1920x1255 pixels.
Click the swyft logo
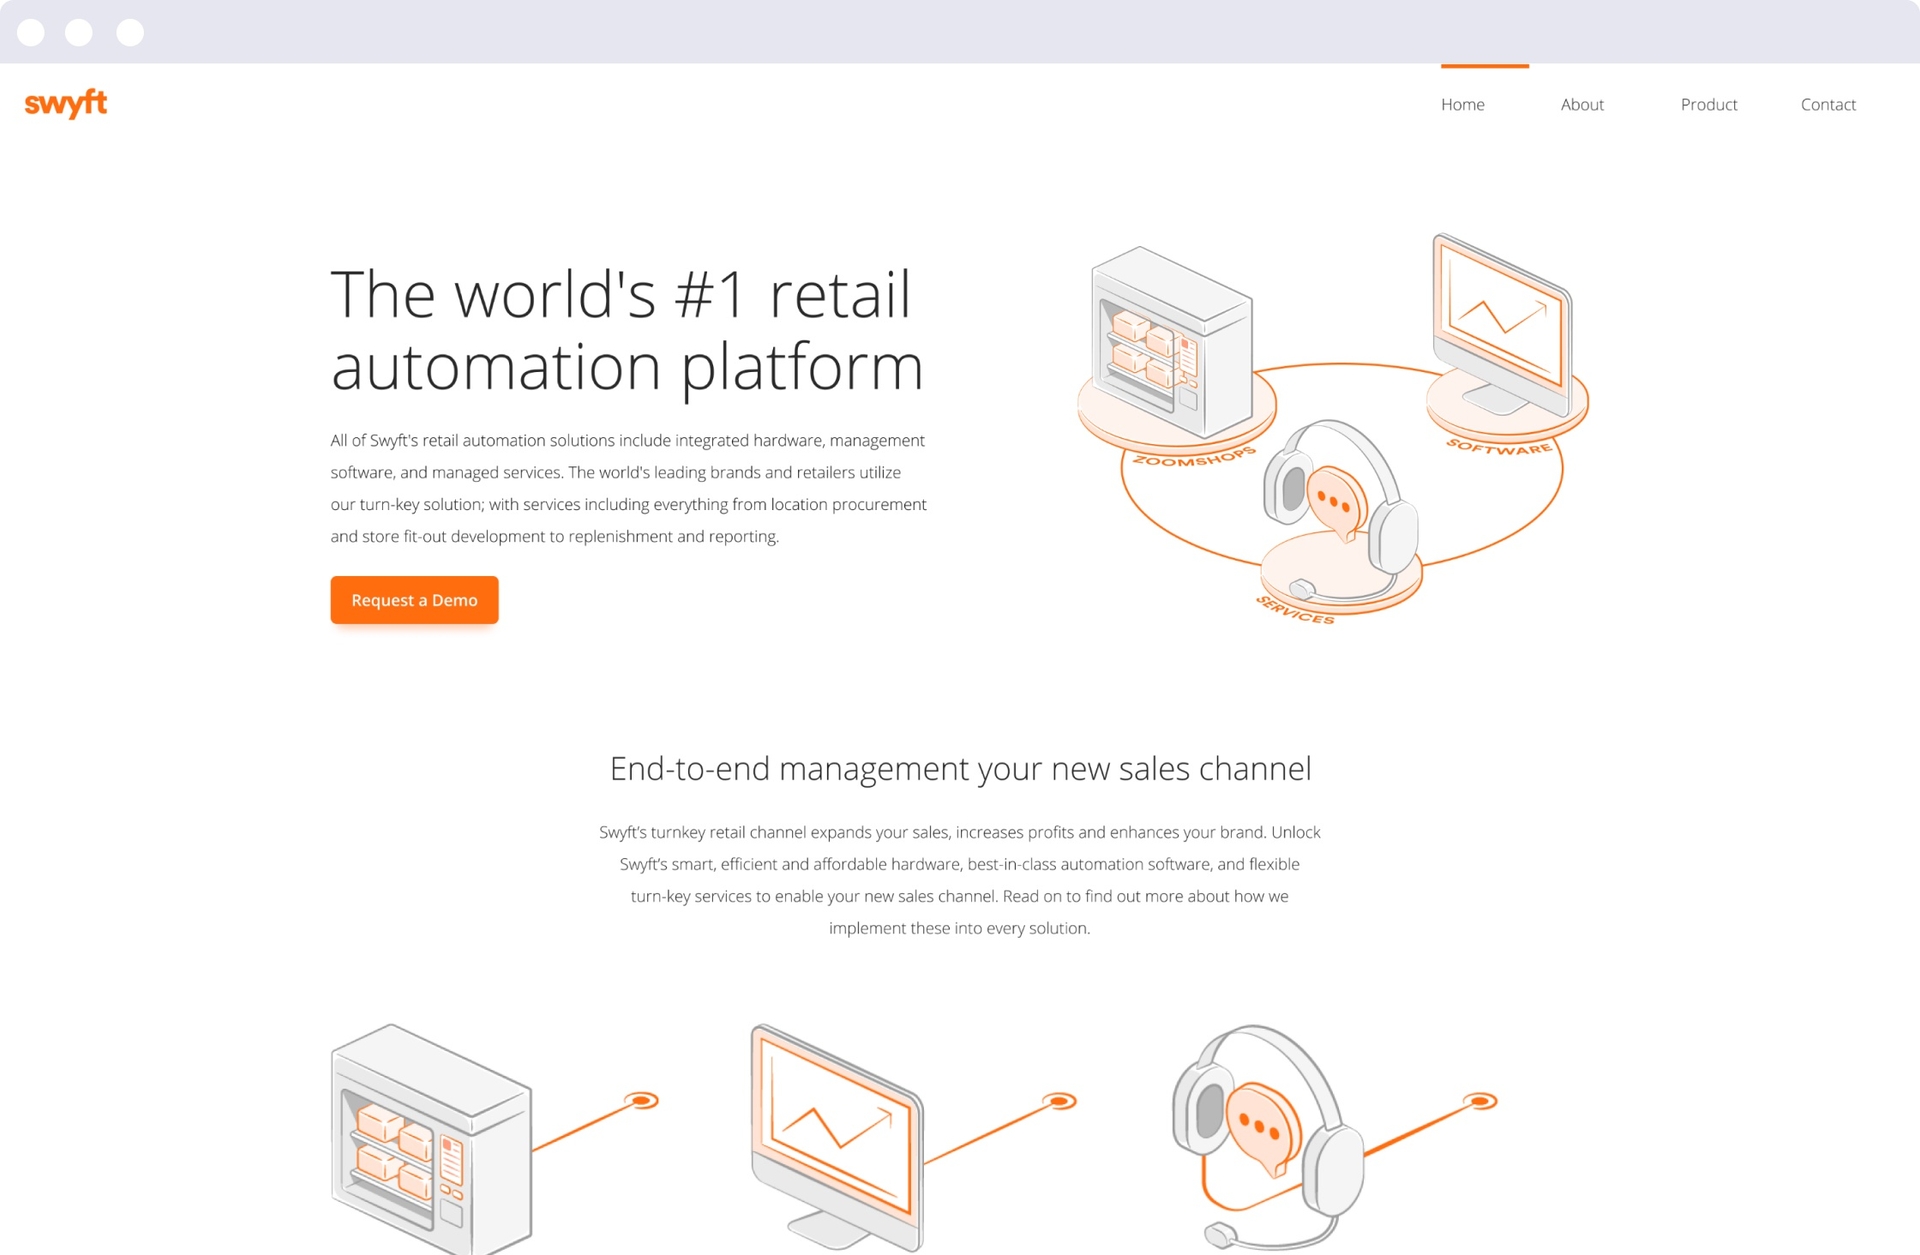pyautogui.click(x=65, y=104)
